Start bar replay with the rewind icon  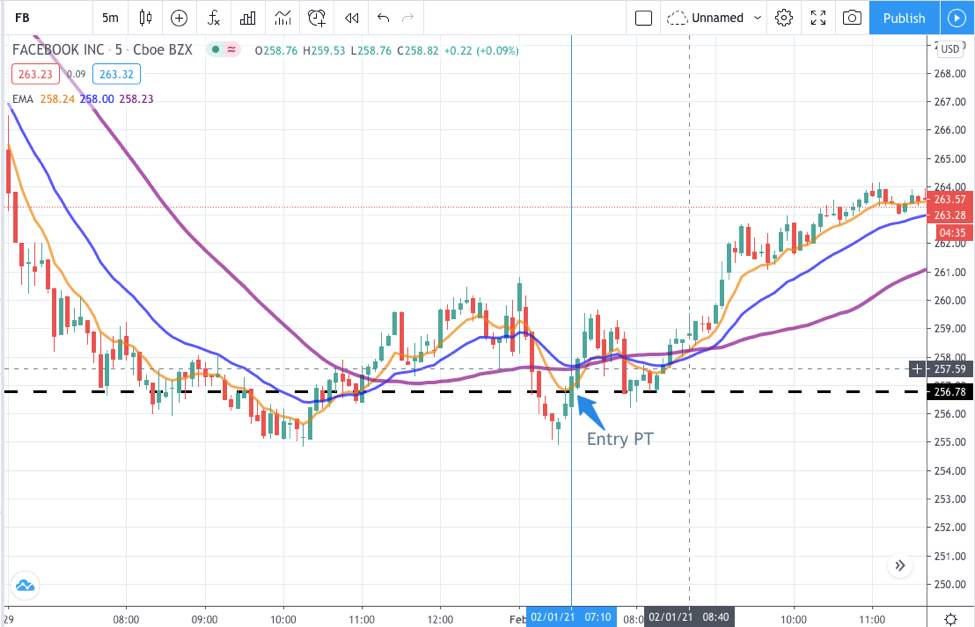[x=352, y=18]
